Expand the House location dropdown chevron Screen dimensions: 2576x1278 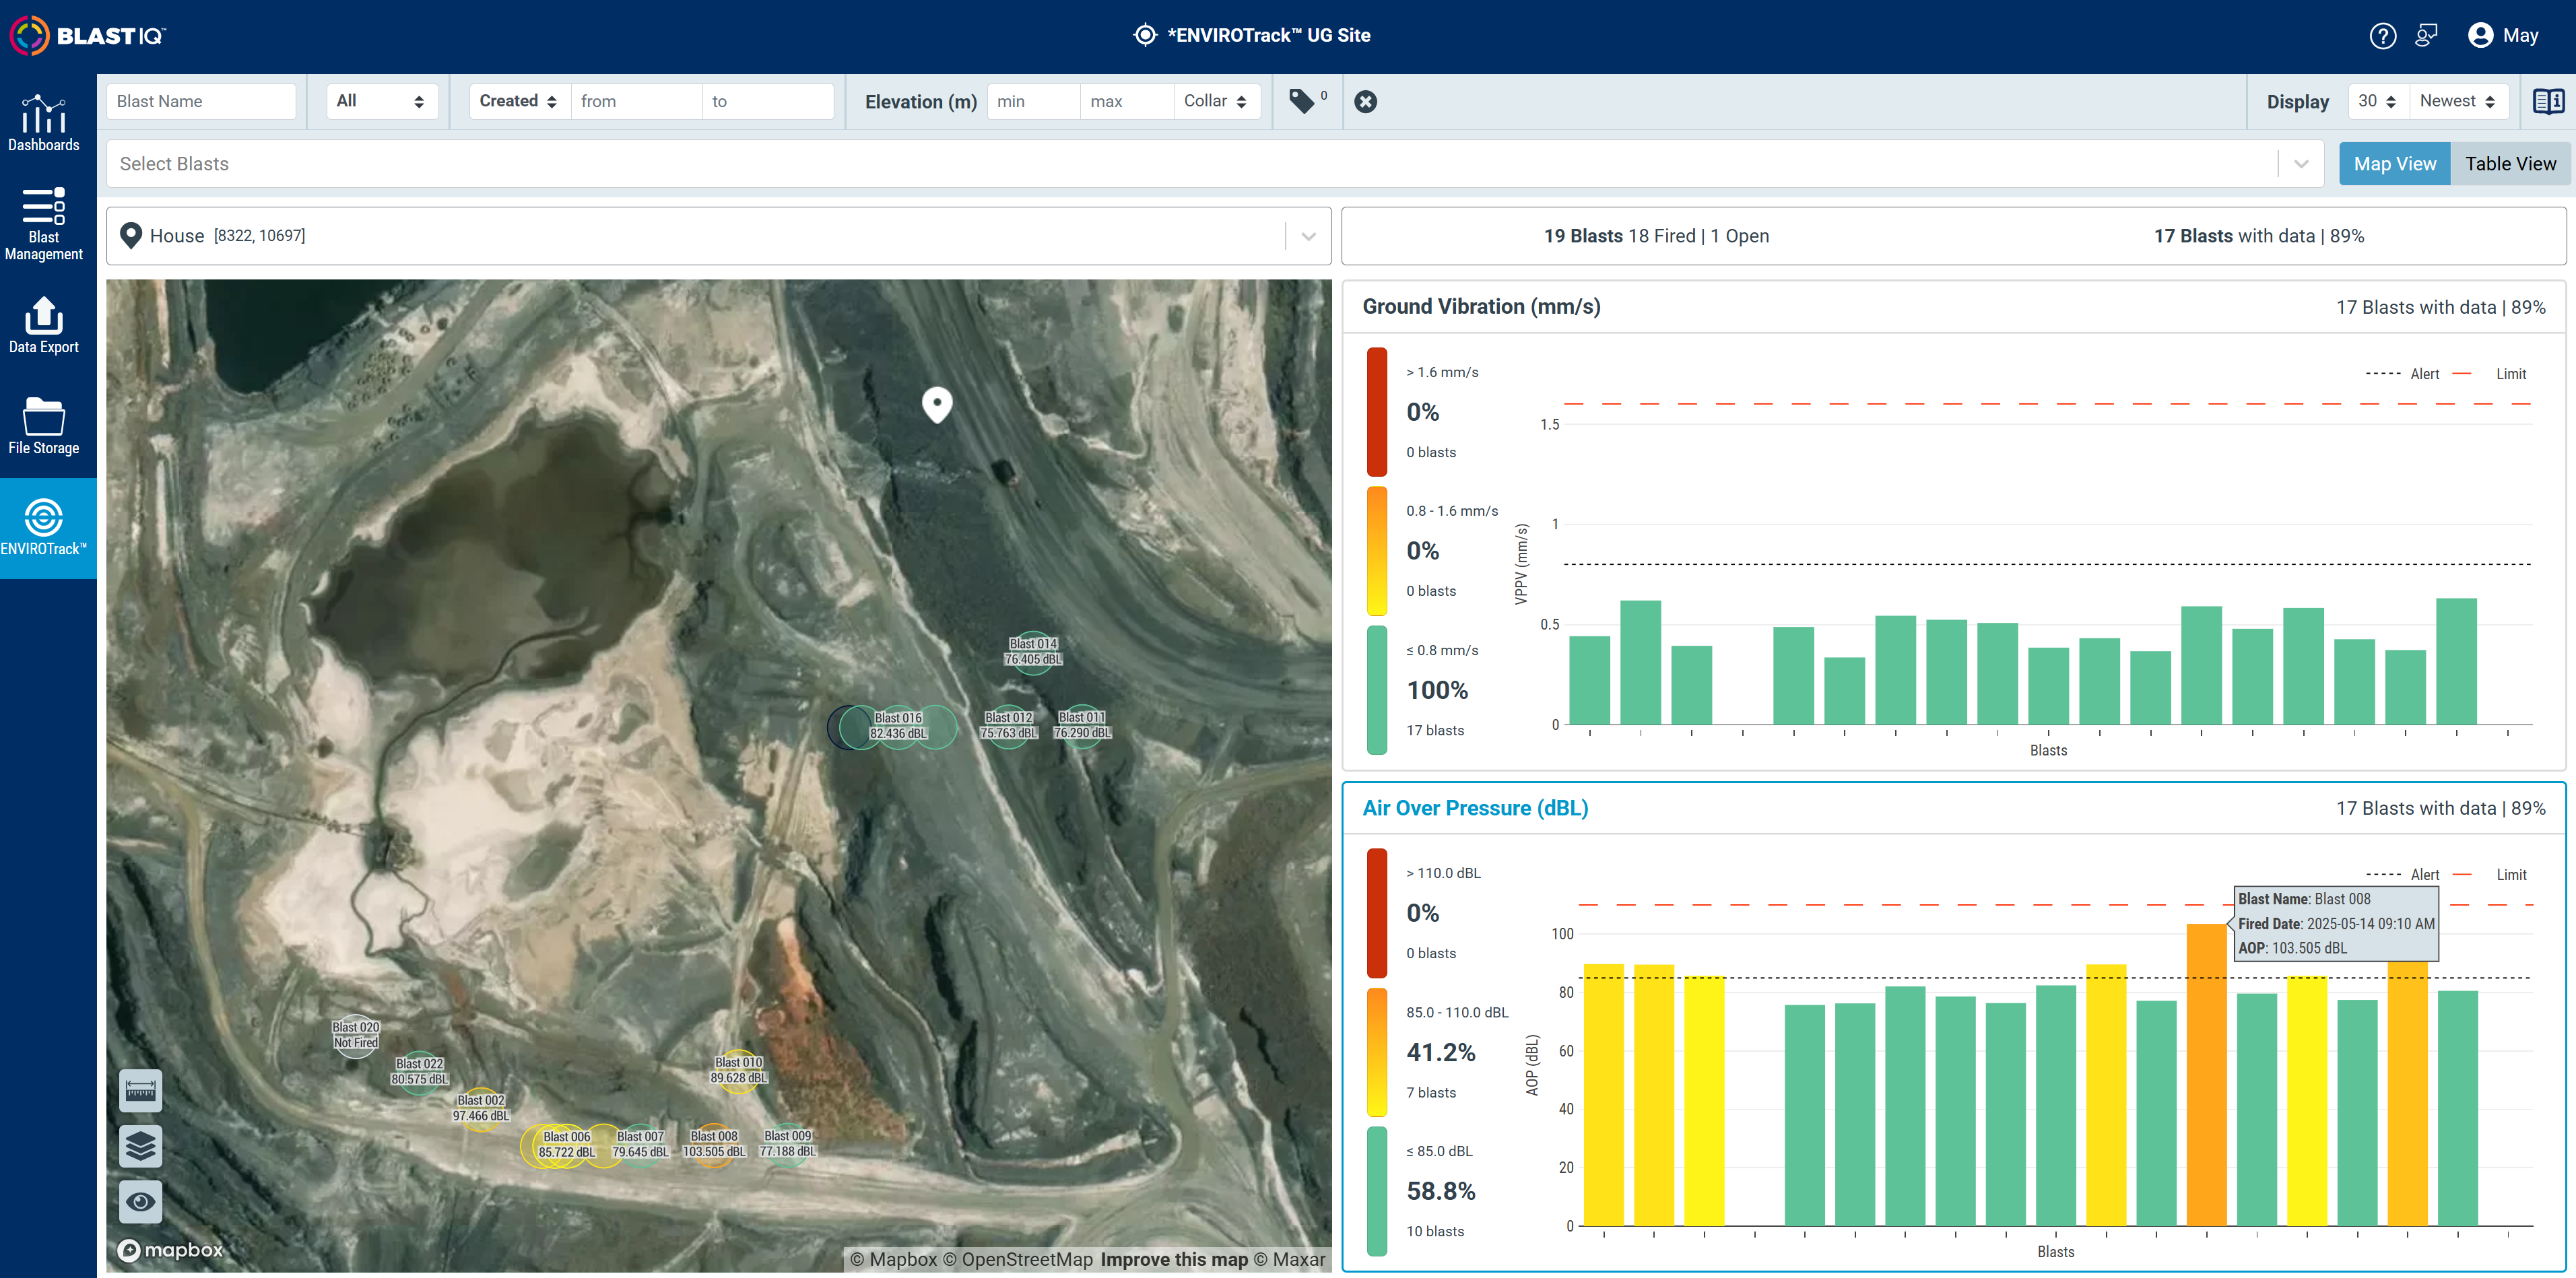[1308, 236]
